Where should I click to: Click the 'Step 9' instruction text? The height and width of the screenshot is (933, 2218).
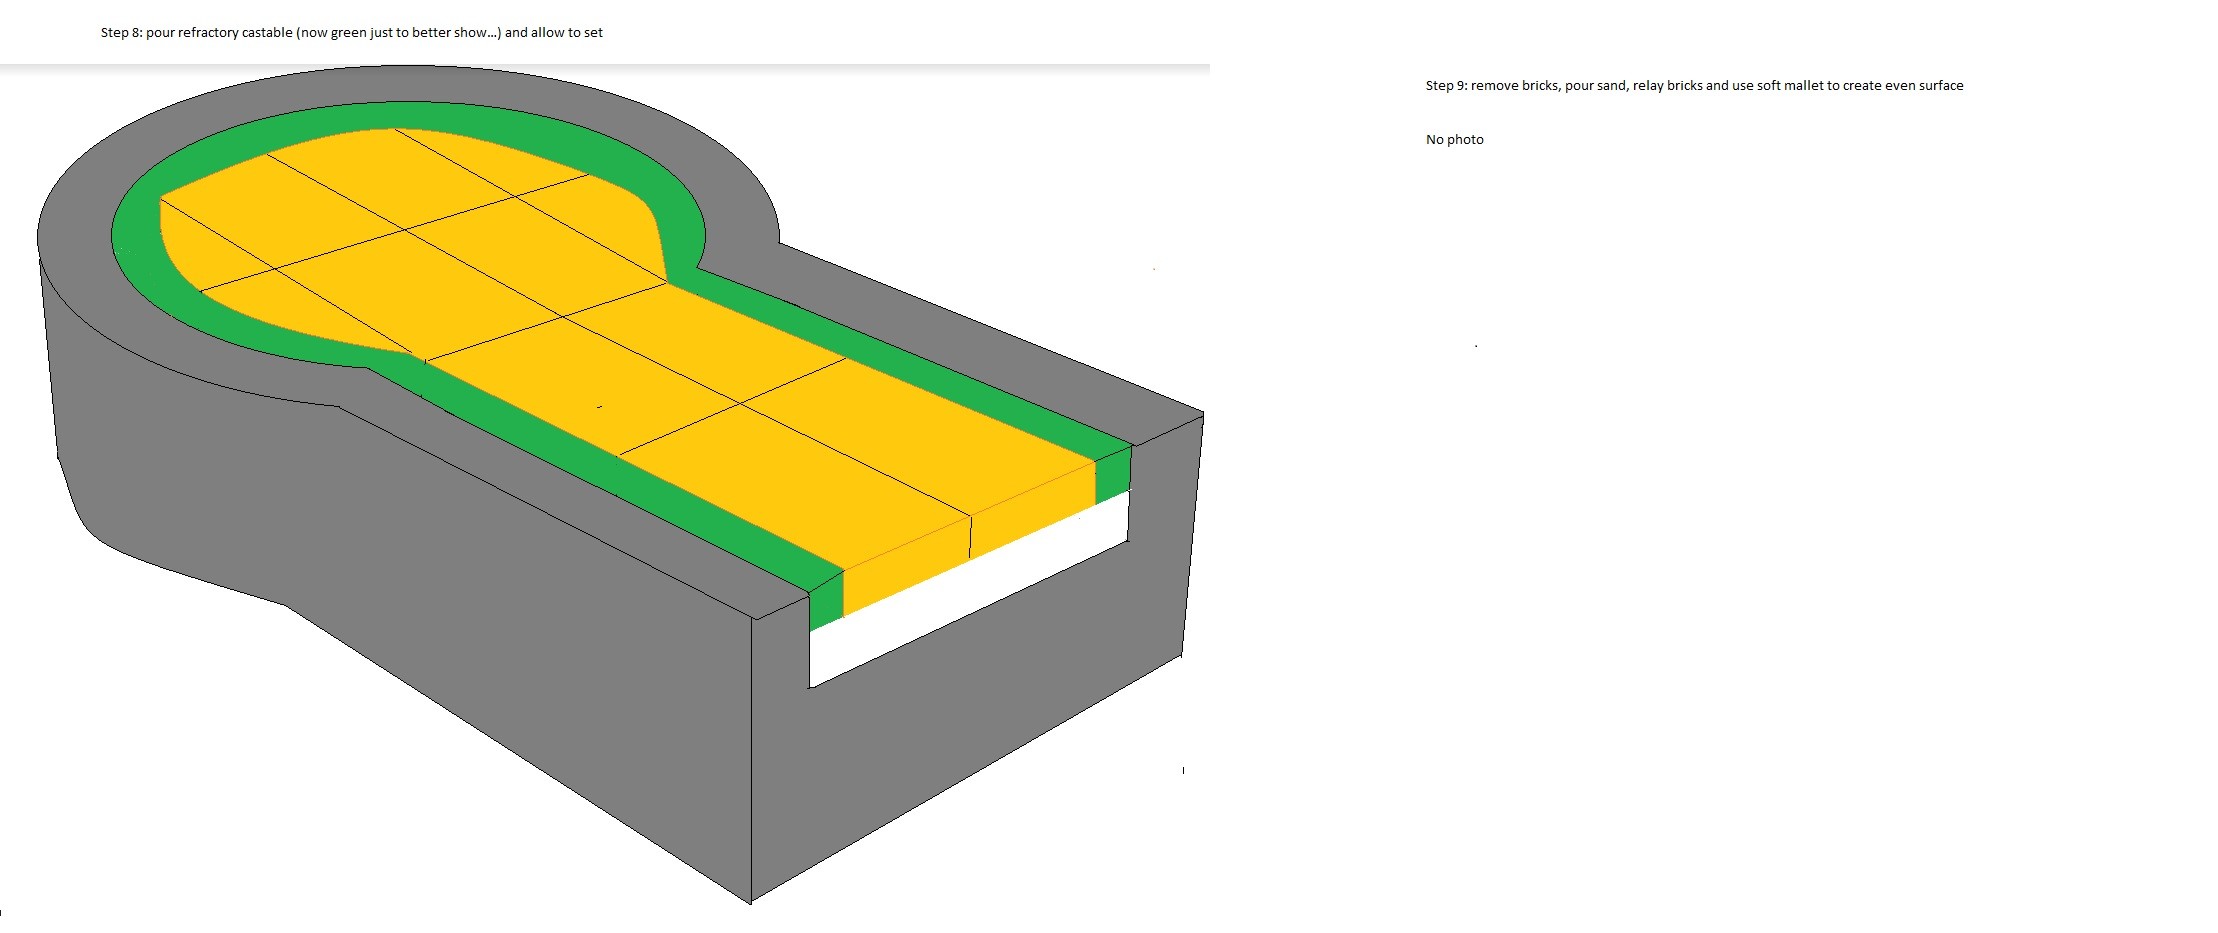1693,86
